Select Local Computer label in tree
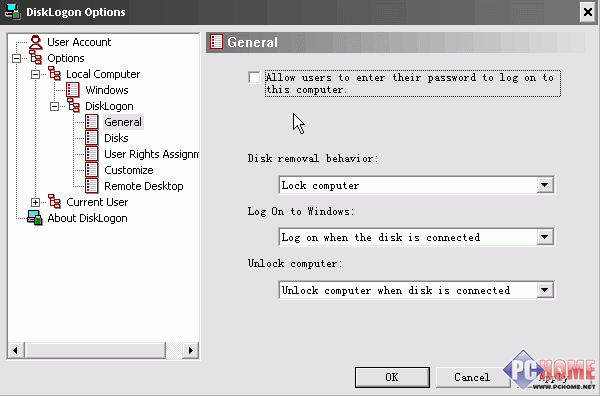600x396 pixels. 103,74
